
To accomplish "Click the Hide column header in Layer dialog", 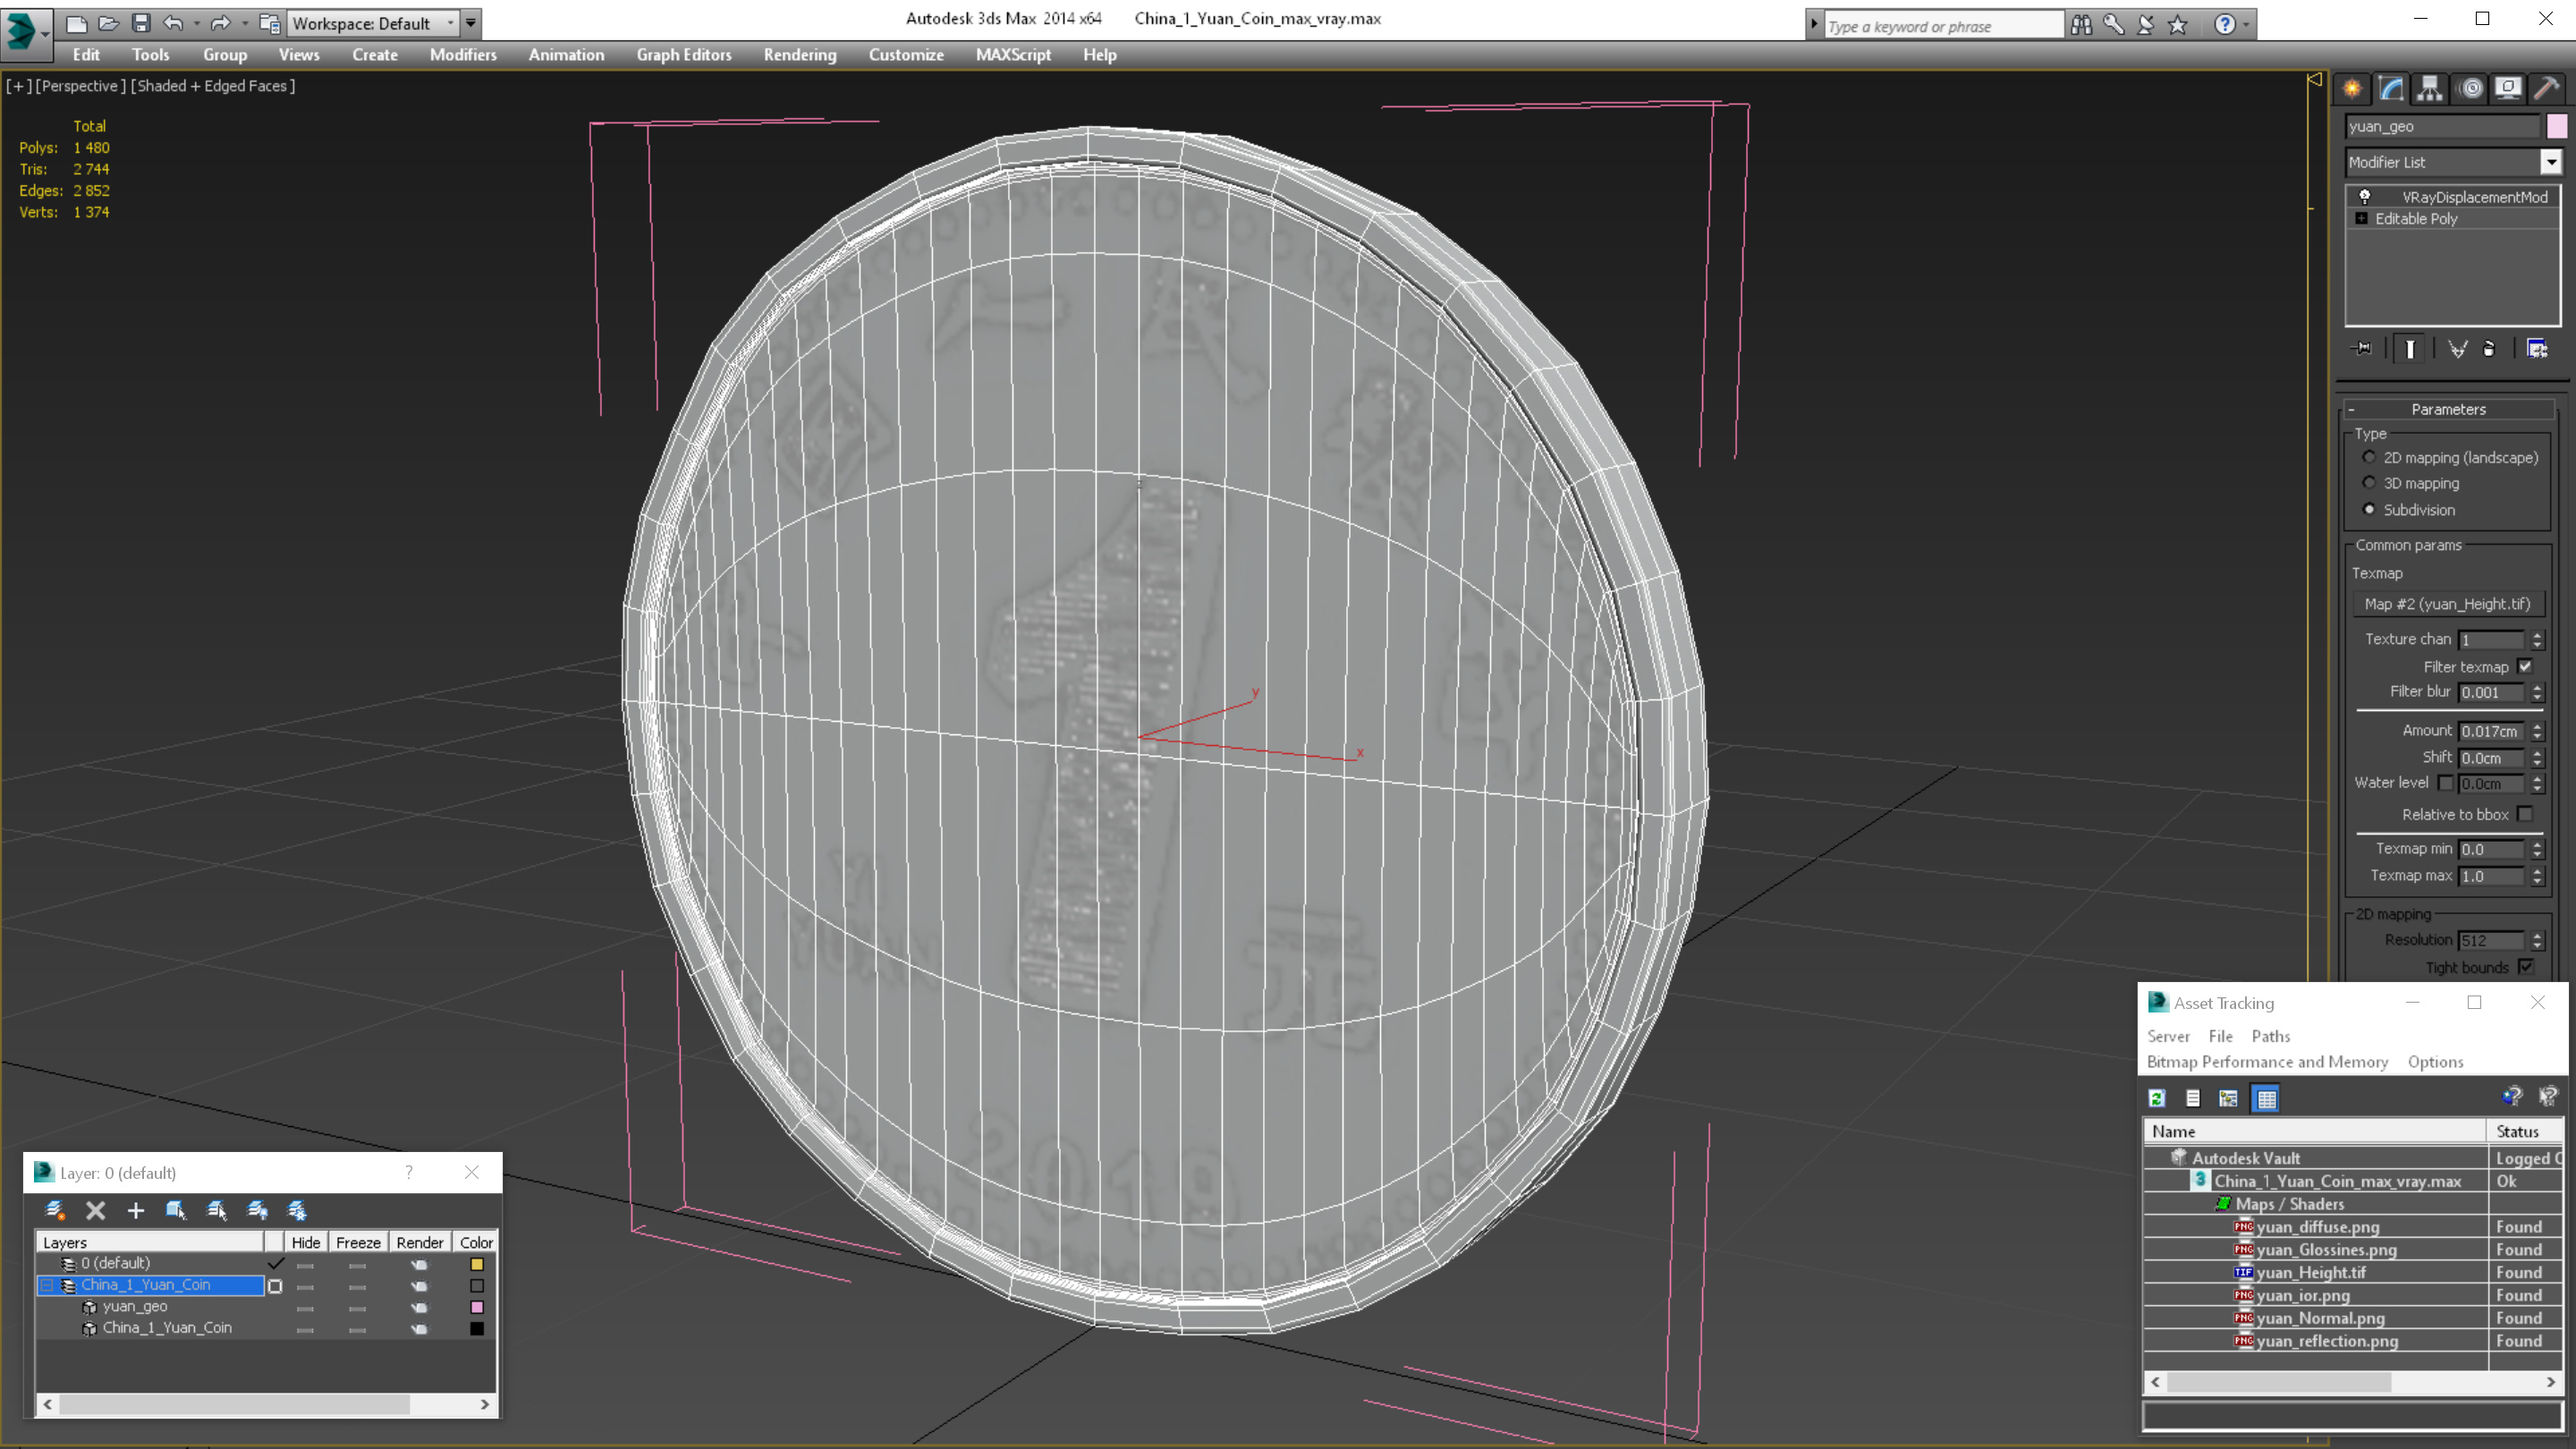I will point(305,1242).
